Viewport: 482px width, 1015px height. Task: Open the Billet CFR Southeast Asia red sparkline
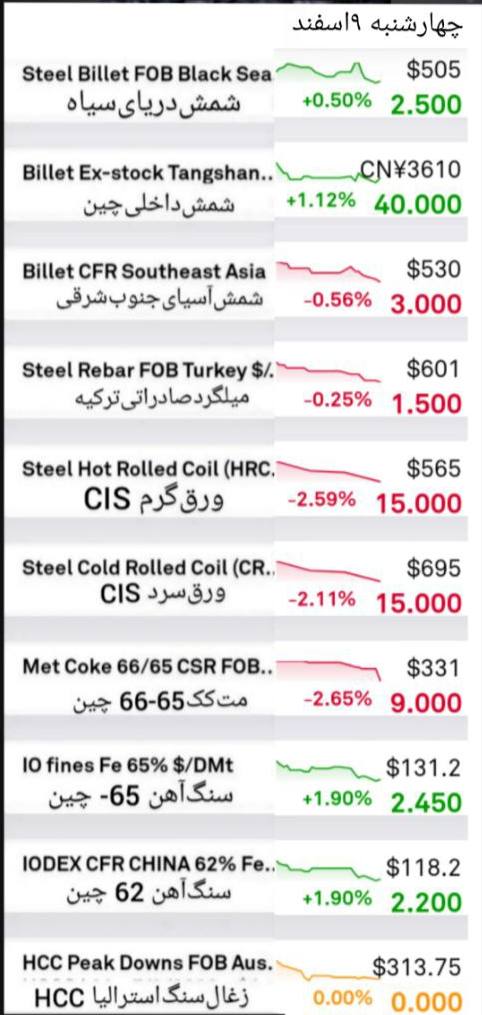329,271
